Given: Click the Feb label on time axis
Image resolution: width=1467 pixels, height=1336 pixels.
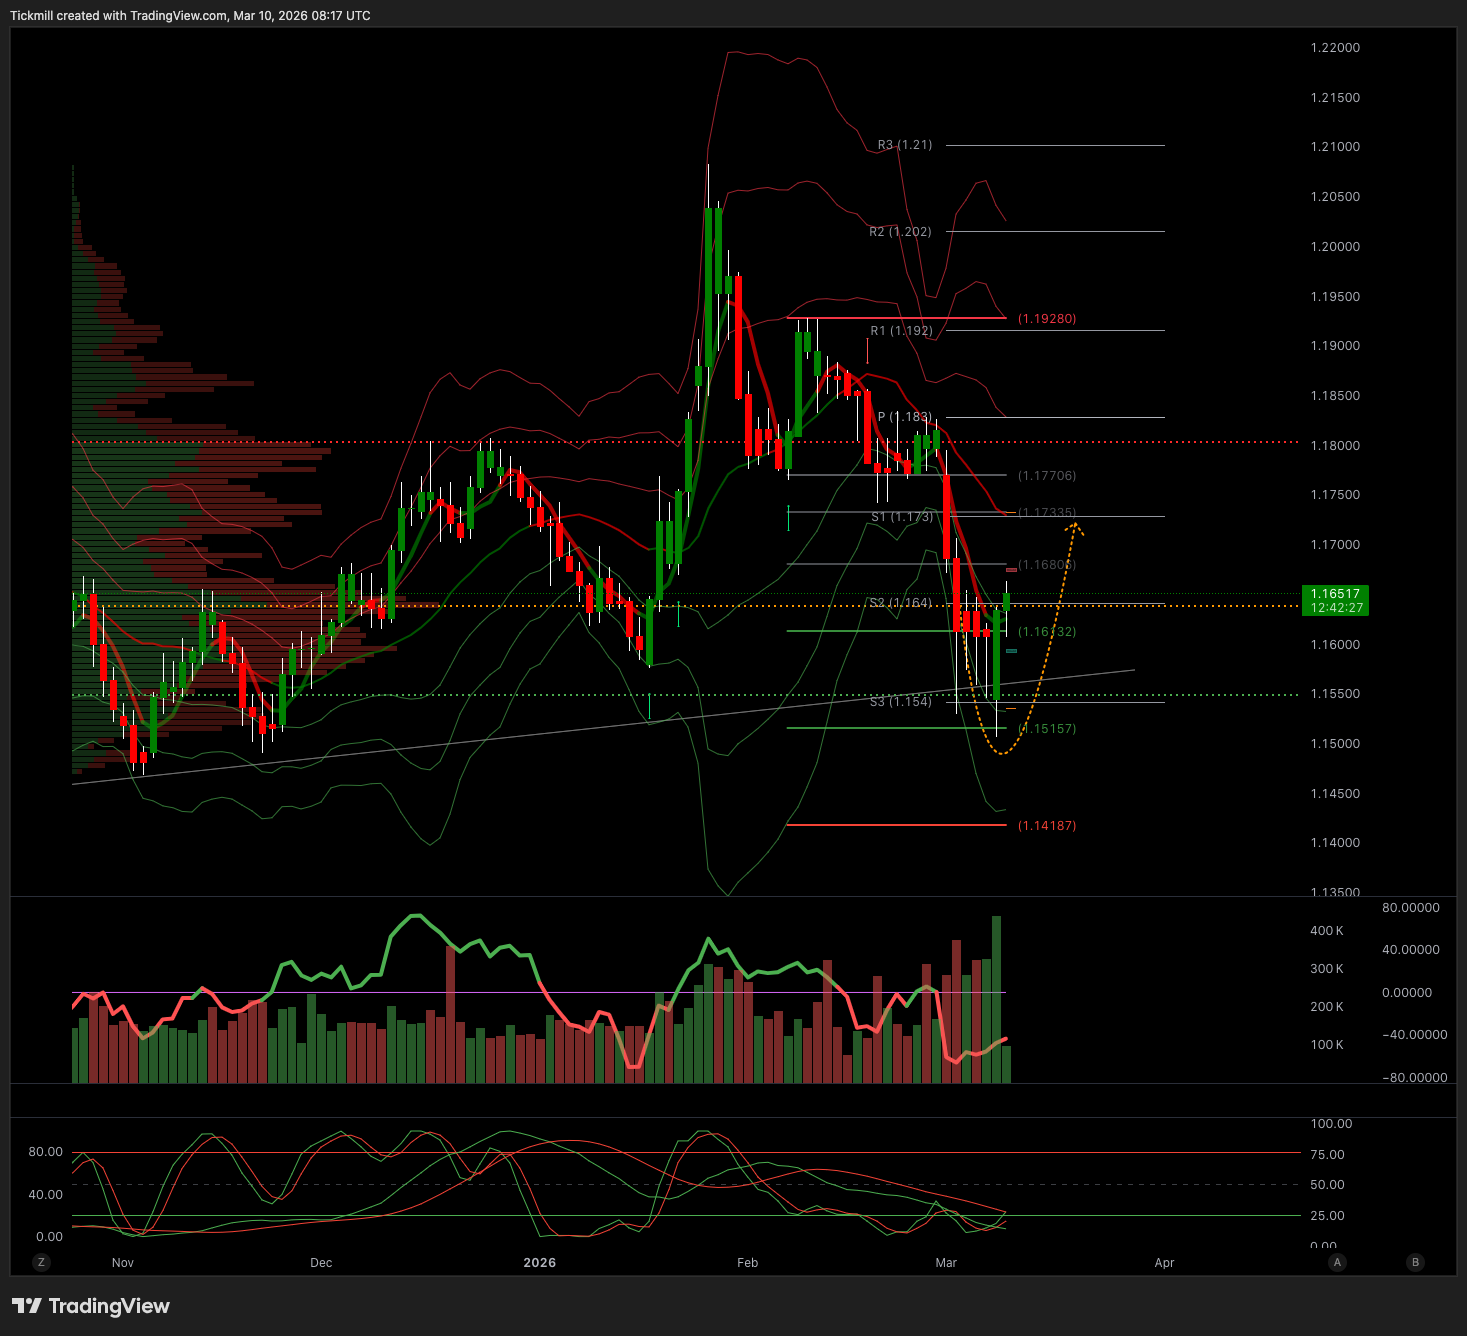Looking at the screenshot, I should tap(748, 1263).
